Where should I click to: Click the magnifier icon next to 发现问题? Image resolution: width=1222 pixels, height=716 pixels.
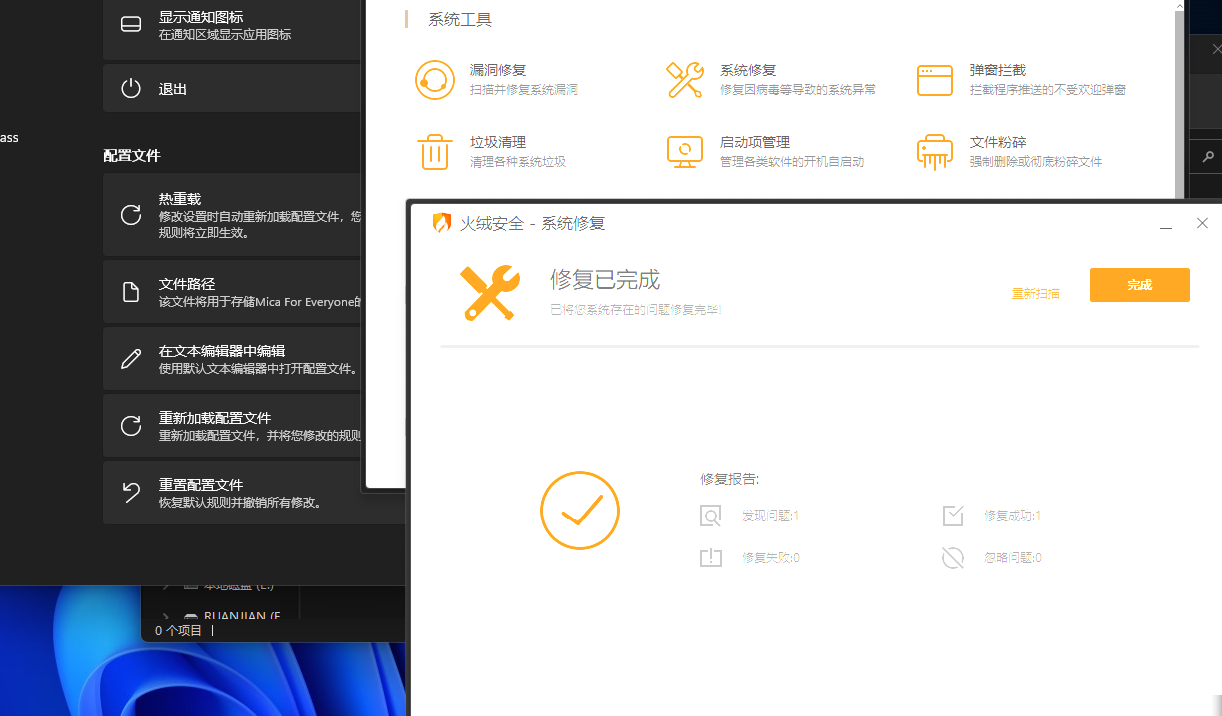pos(711,516)
